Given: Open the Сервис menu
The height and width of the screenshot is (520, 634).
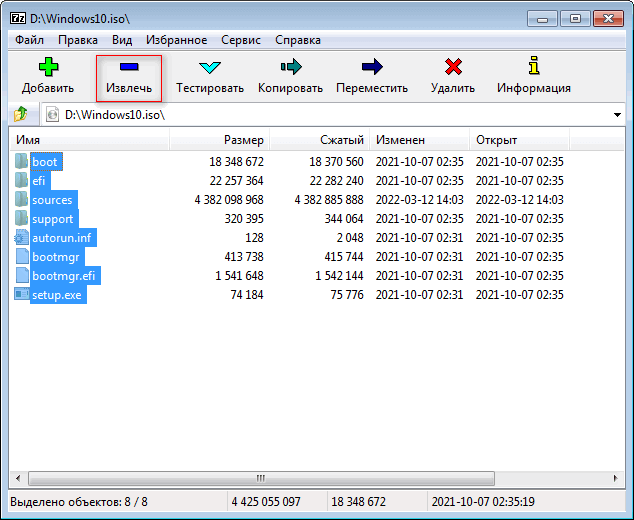Looking at the screenshot, I should coord(241,40).
